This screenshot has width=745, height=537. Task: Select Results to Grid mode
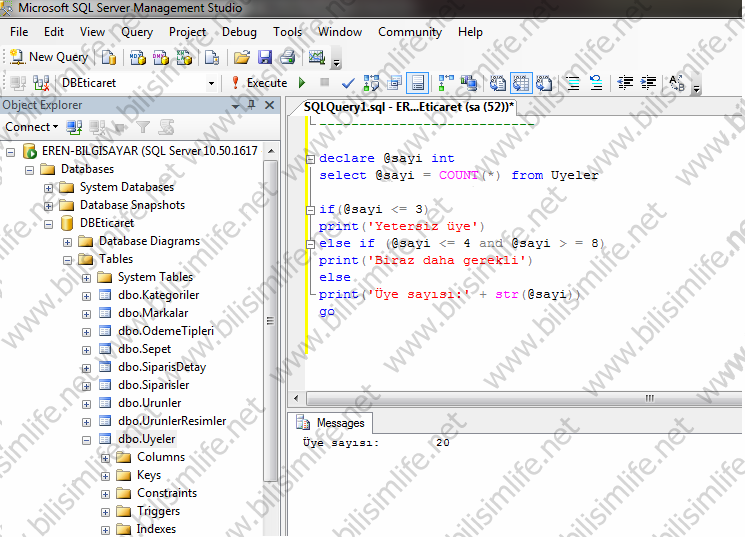pyautogui.click(x=521, y=83)
